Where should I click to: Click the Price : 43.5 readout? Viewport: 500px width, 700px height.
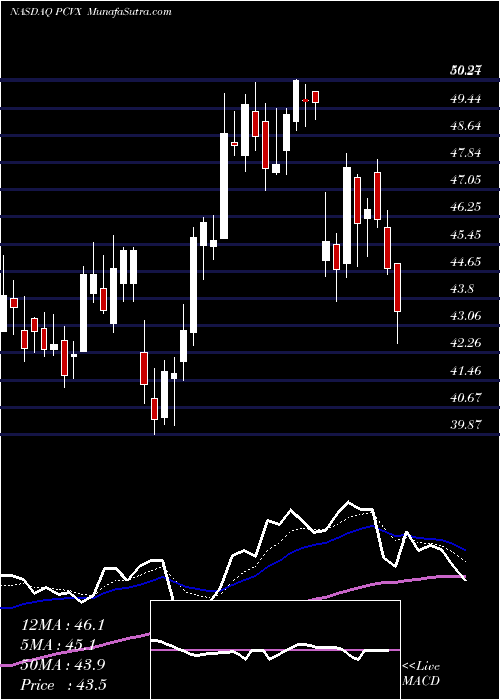tap(63, 685)
